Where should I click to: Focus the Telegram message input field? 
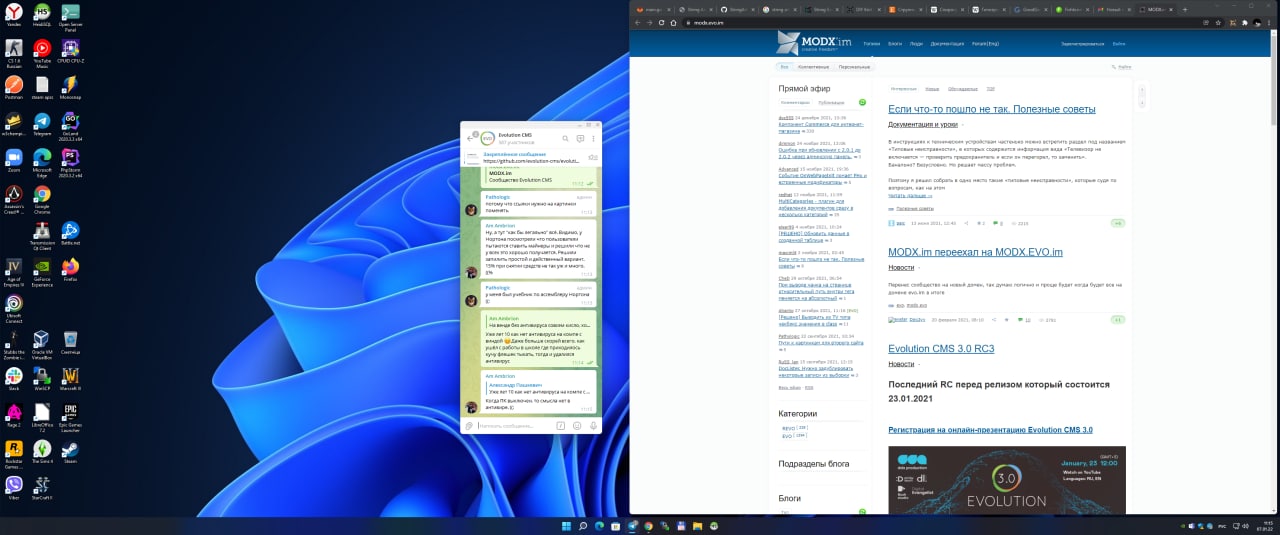point(515,425)
